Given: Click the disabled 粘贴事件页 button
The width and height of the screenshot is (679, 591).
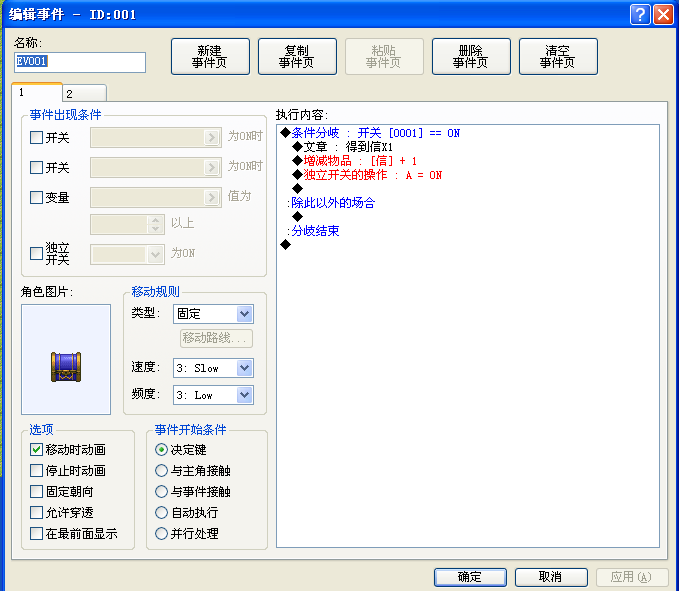Looking at the screenshot, I should [x=384, y=56].
